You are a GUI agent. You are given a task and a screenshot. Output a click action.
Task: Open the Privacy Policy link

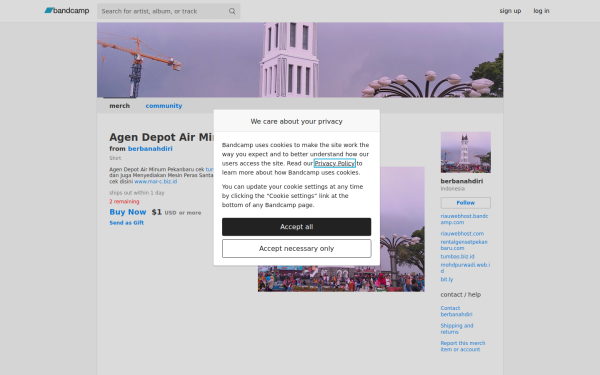tap(334, 163)
